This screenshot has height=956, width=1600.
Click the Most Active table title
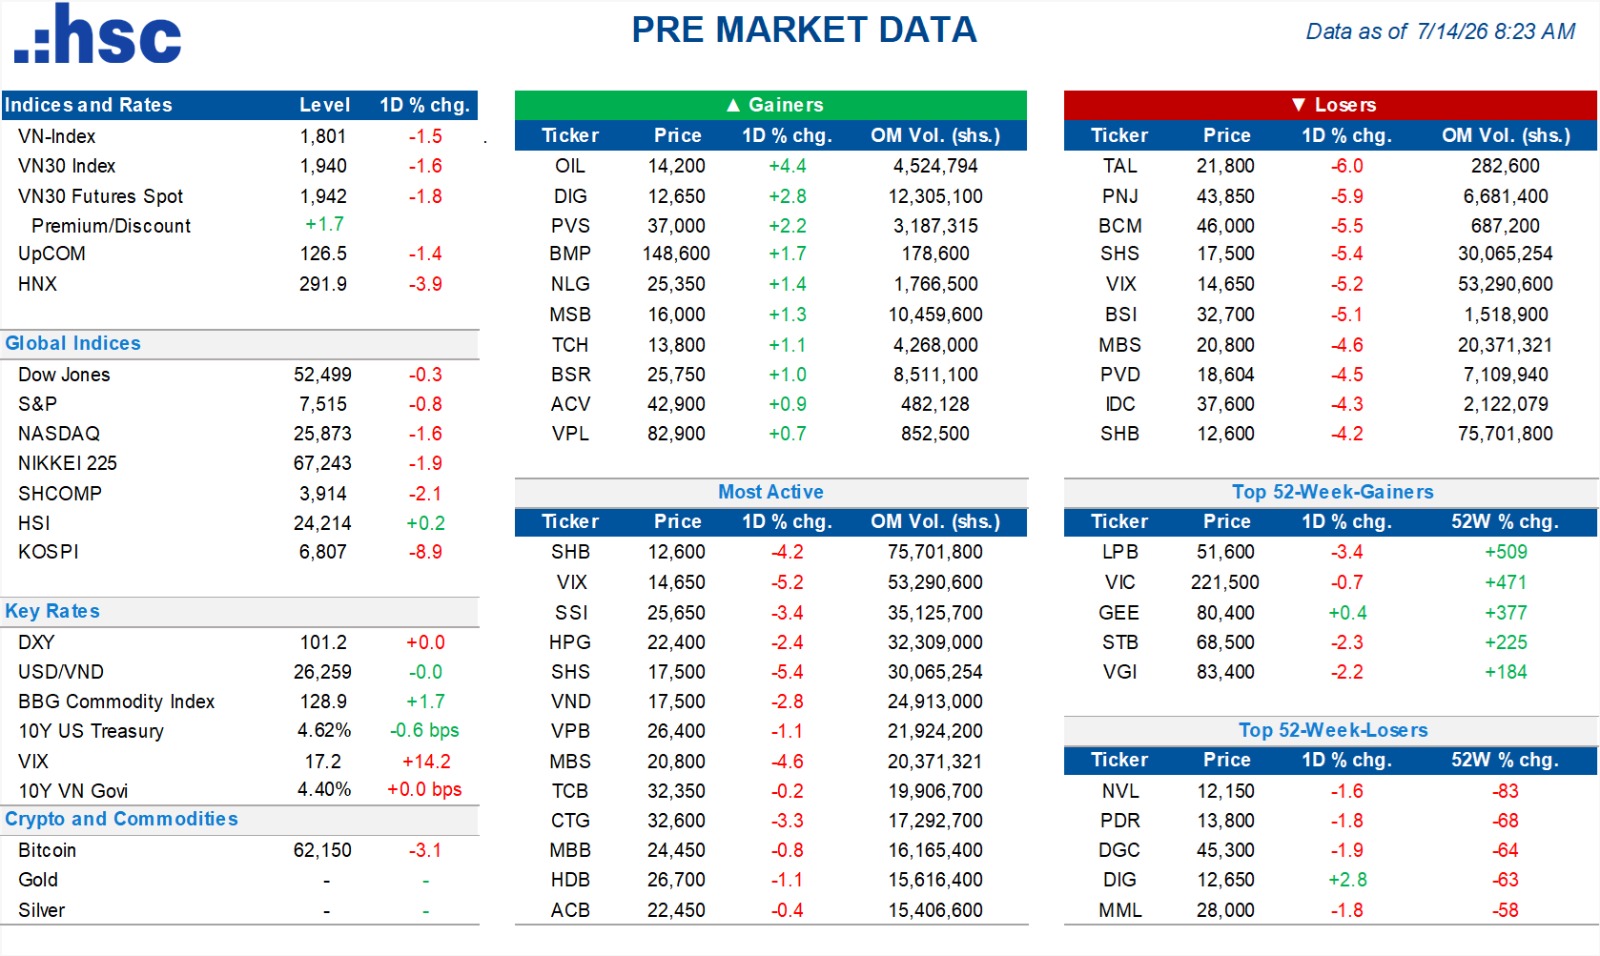pos(771,492)
